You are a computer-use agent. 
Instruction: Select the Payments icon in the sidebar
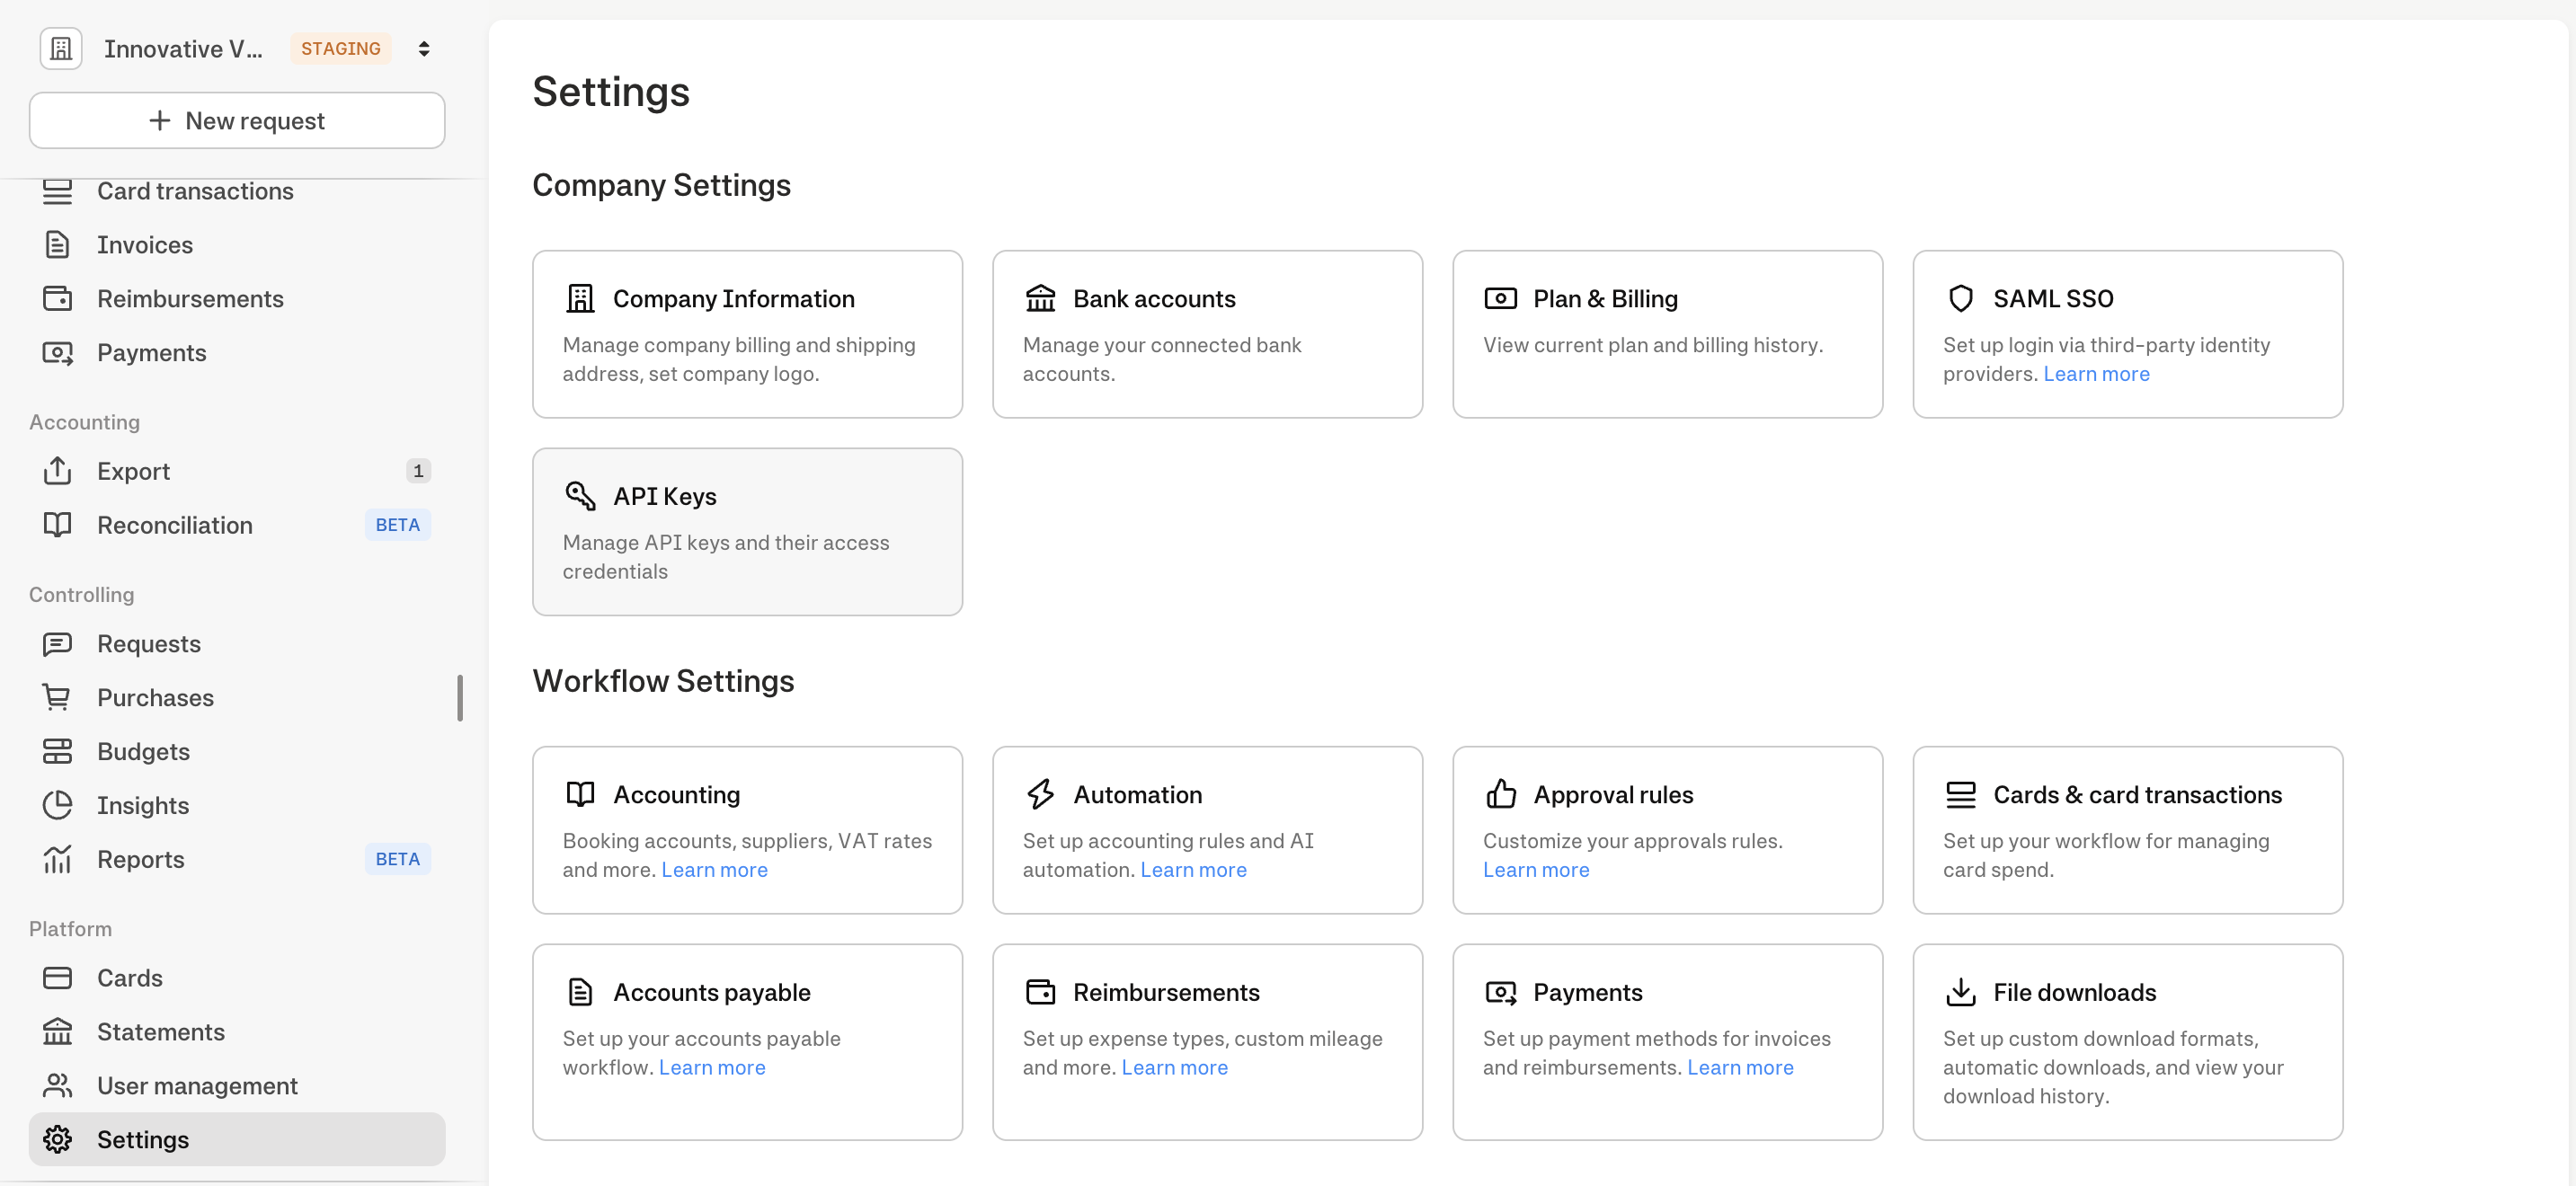[57, 352]
